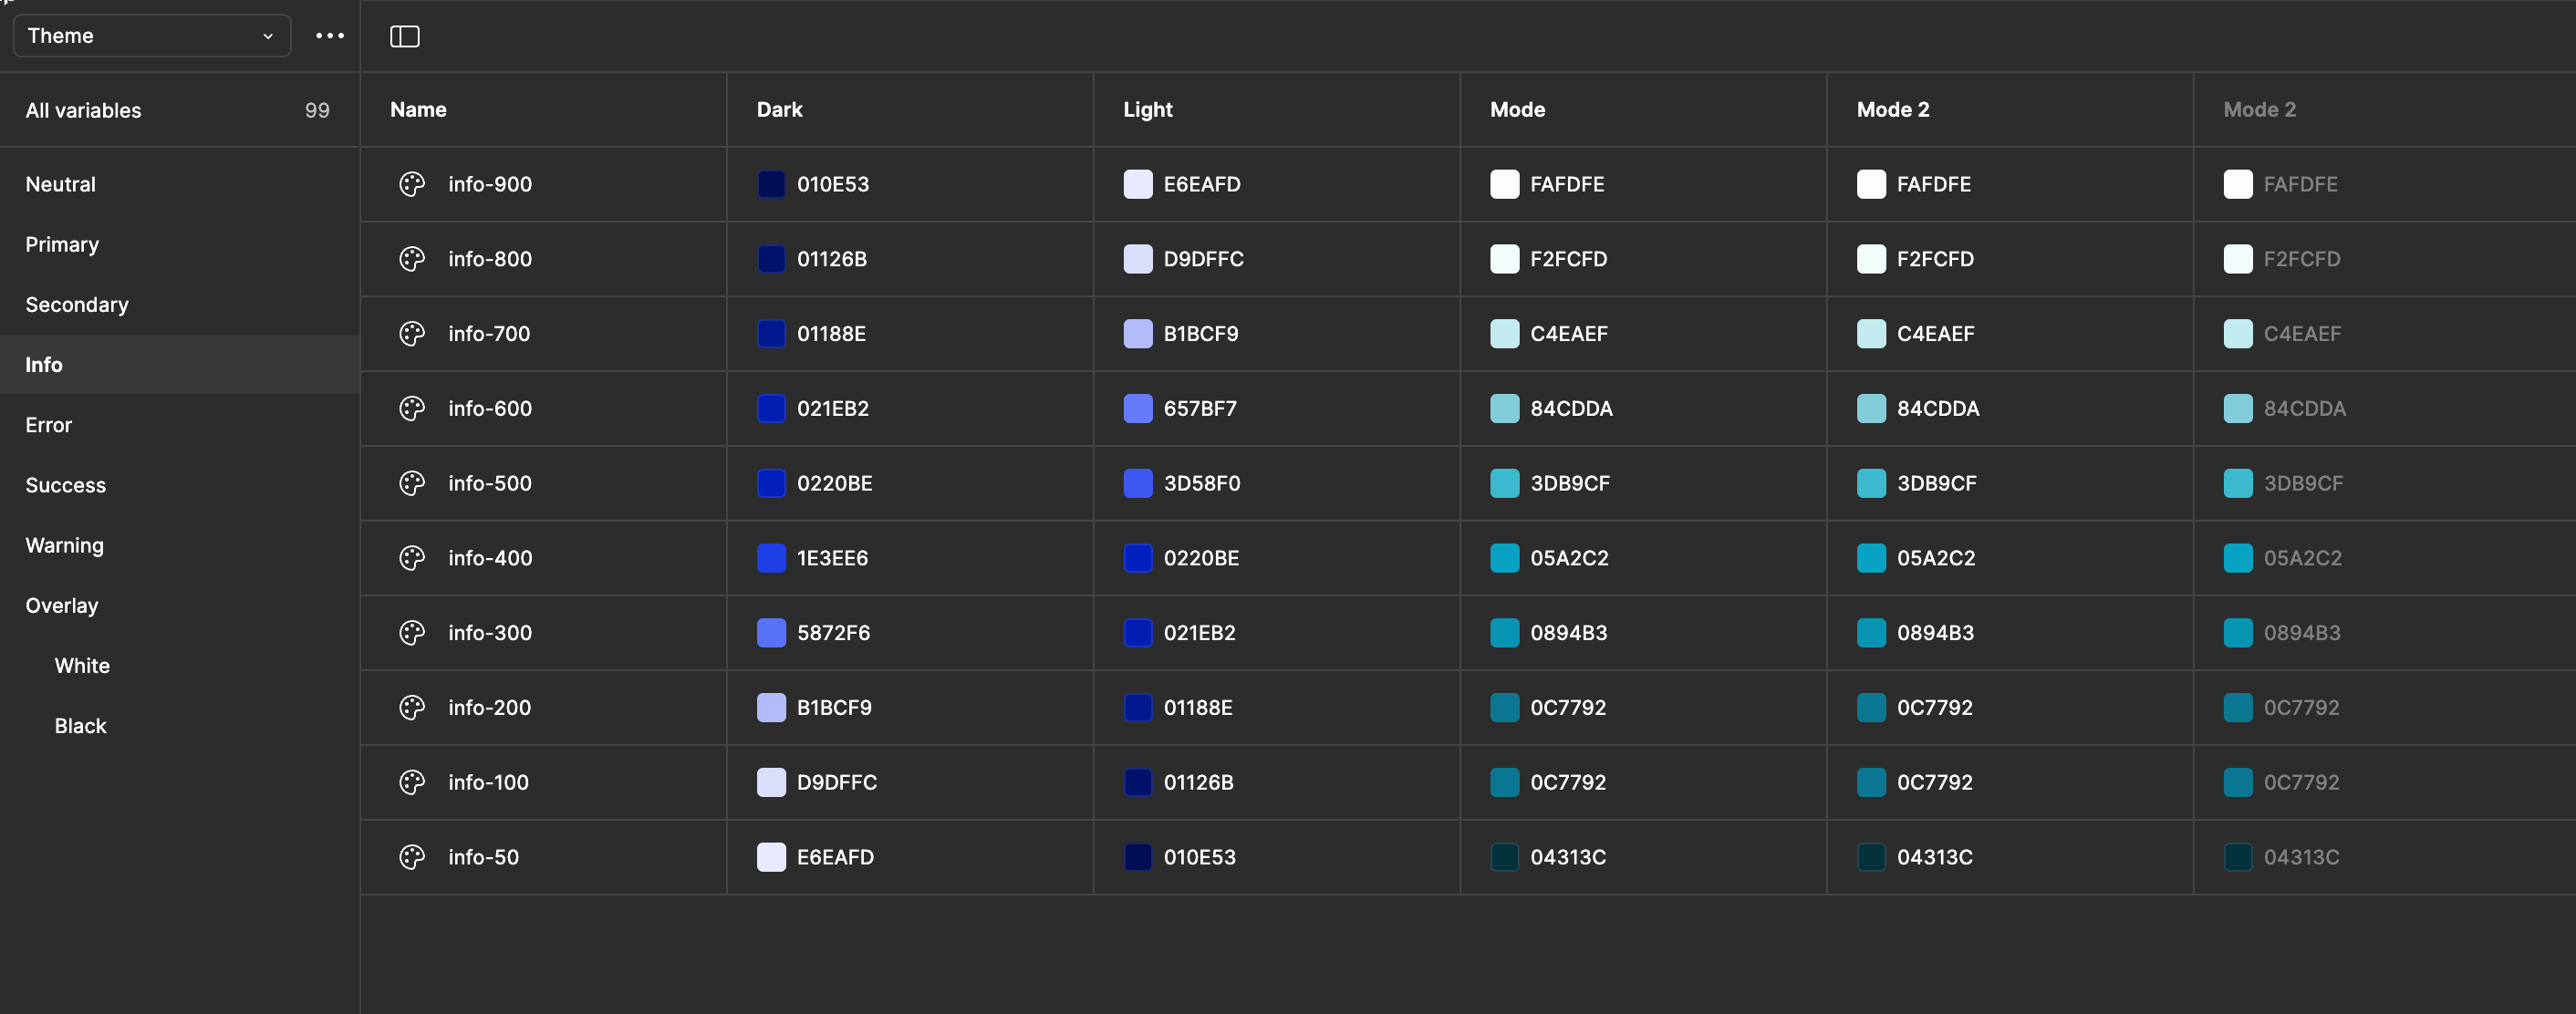Screen dimensions: 2576x1014
Task: Open the Success group
Action: (179, 485)
